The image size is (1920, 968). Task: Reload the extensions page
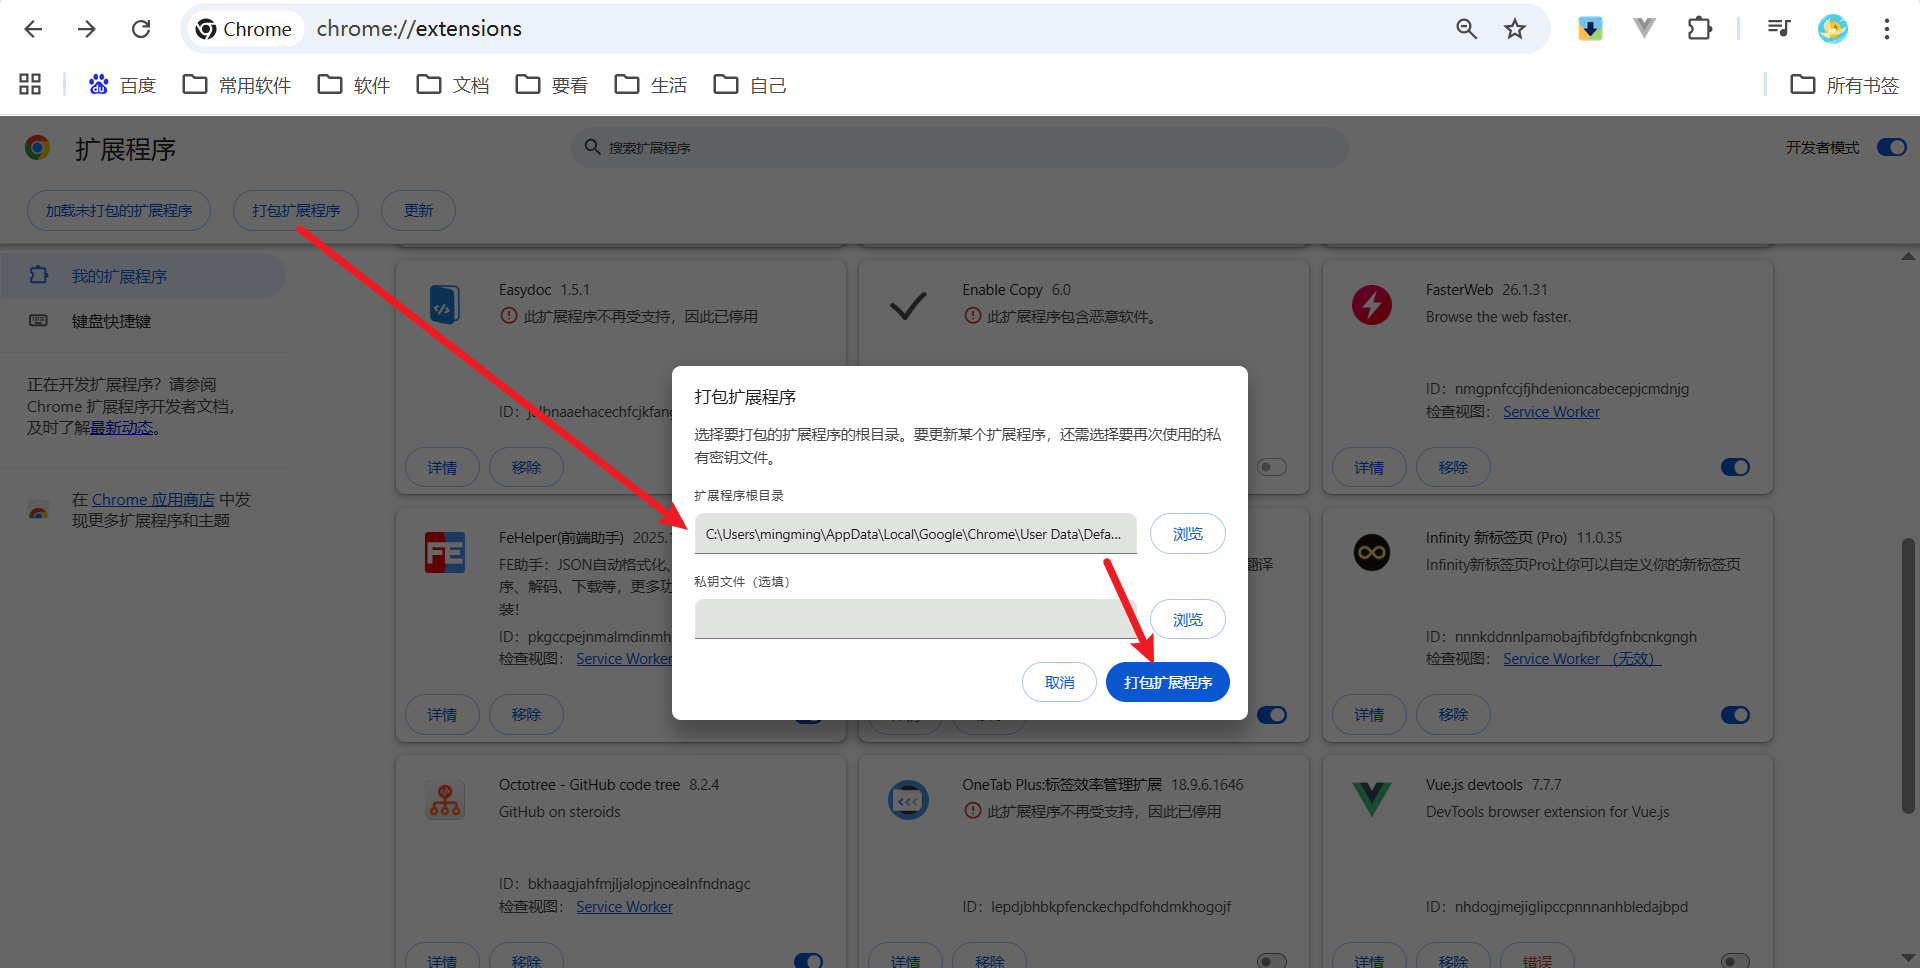click(x=141, y=29)
